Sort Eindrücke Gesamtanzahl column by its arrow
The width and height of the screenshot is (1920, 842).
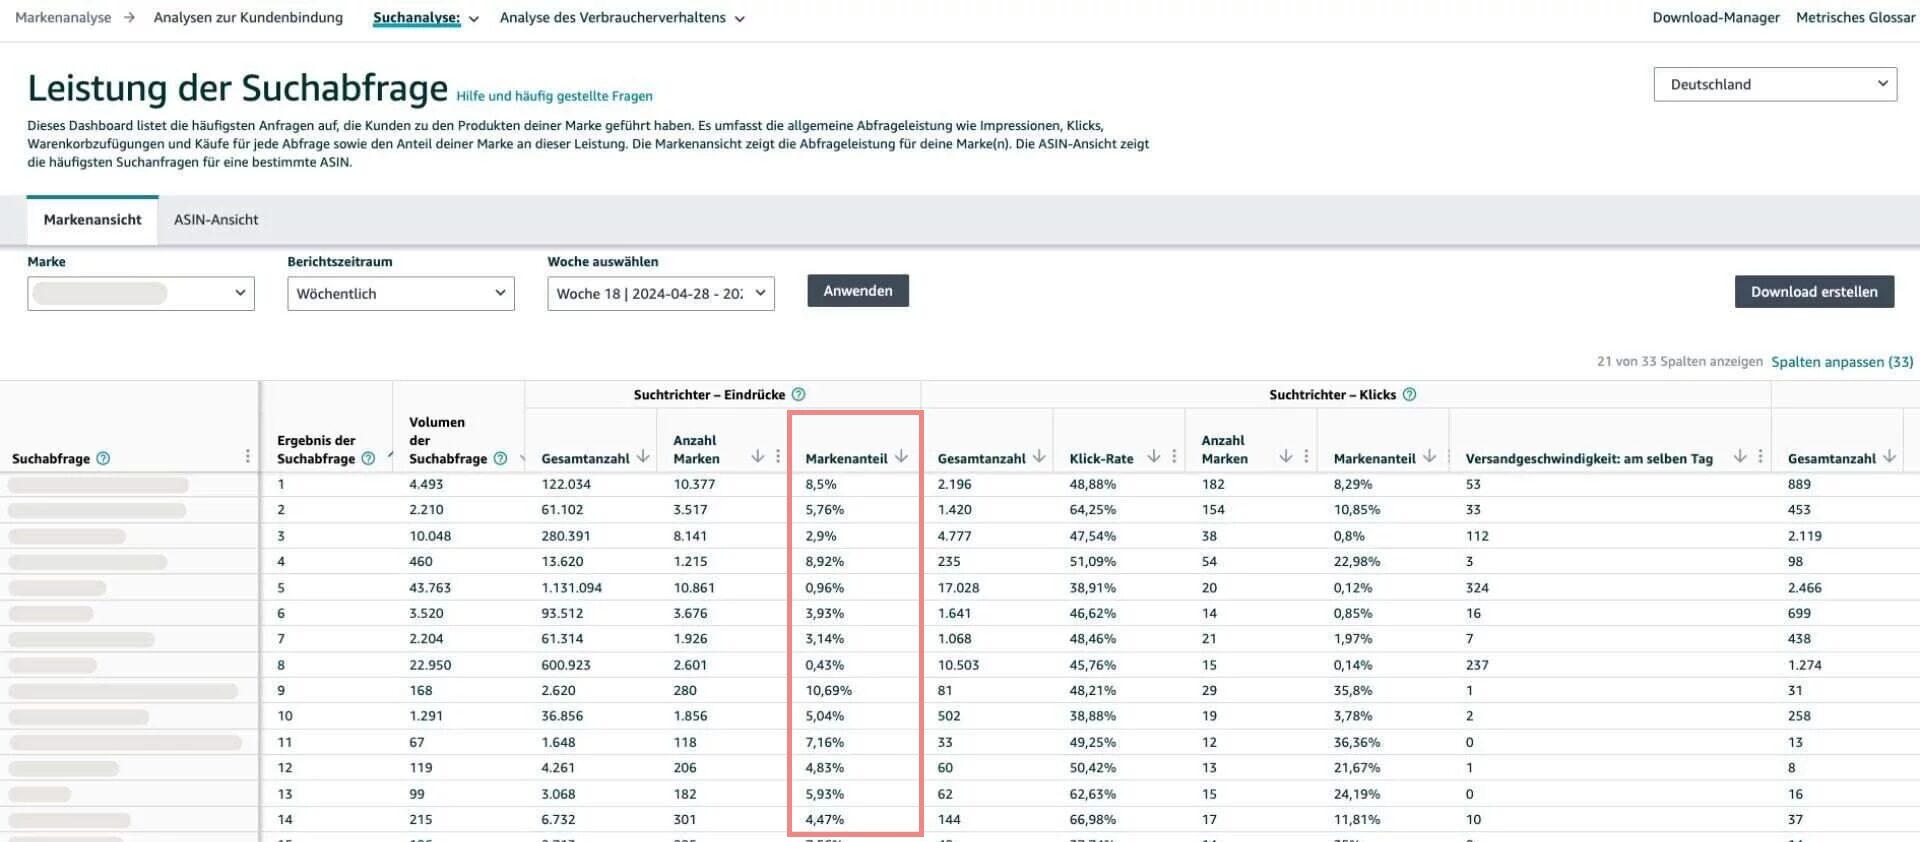pyautogui.click(x=643, y=457)
